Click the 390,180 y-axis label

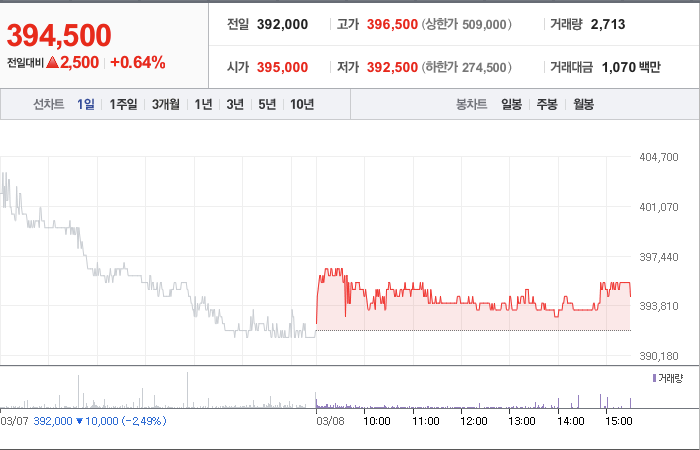[x=659, y=356]
